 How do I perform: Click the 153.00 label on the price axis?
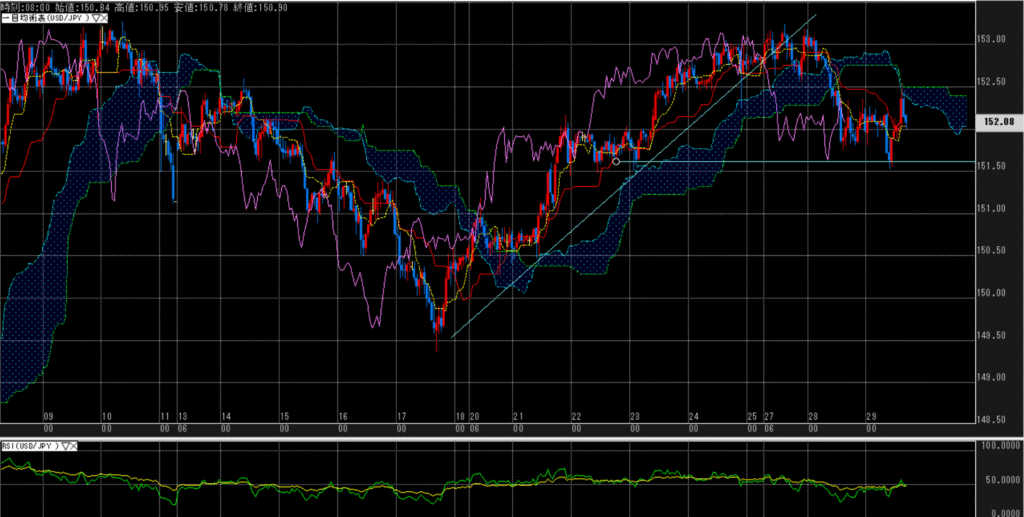(x=992, y=39)
